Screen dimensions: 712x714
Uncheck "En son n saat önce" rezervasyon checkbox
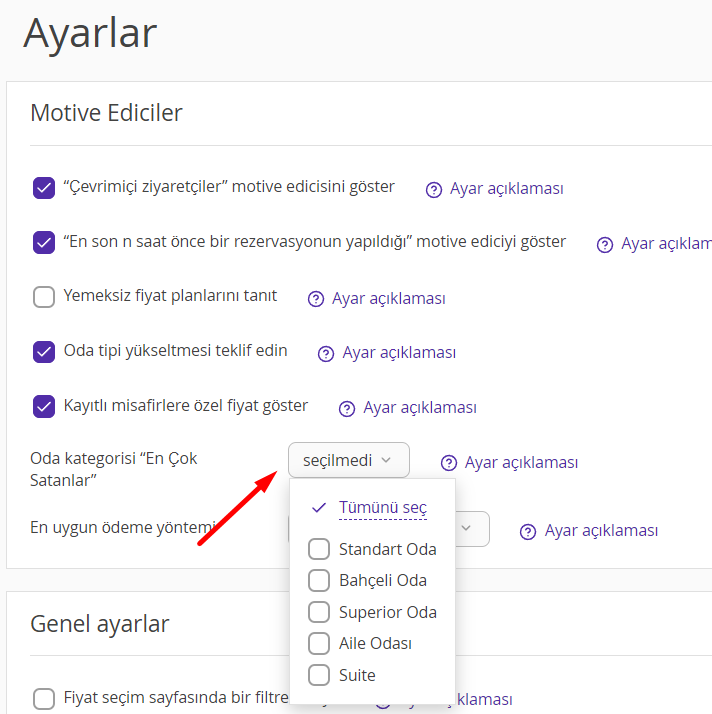tap(44, 242)
